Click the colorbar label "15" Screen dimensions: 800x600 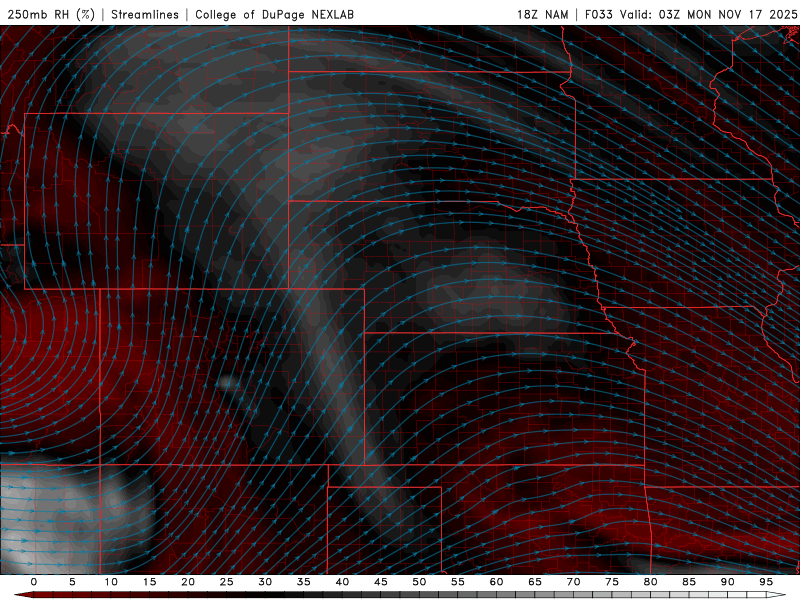[149, 582]
